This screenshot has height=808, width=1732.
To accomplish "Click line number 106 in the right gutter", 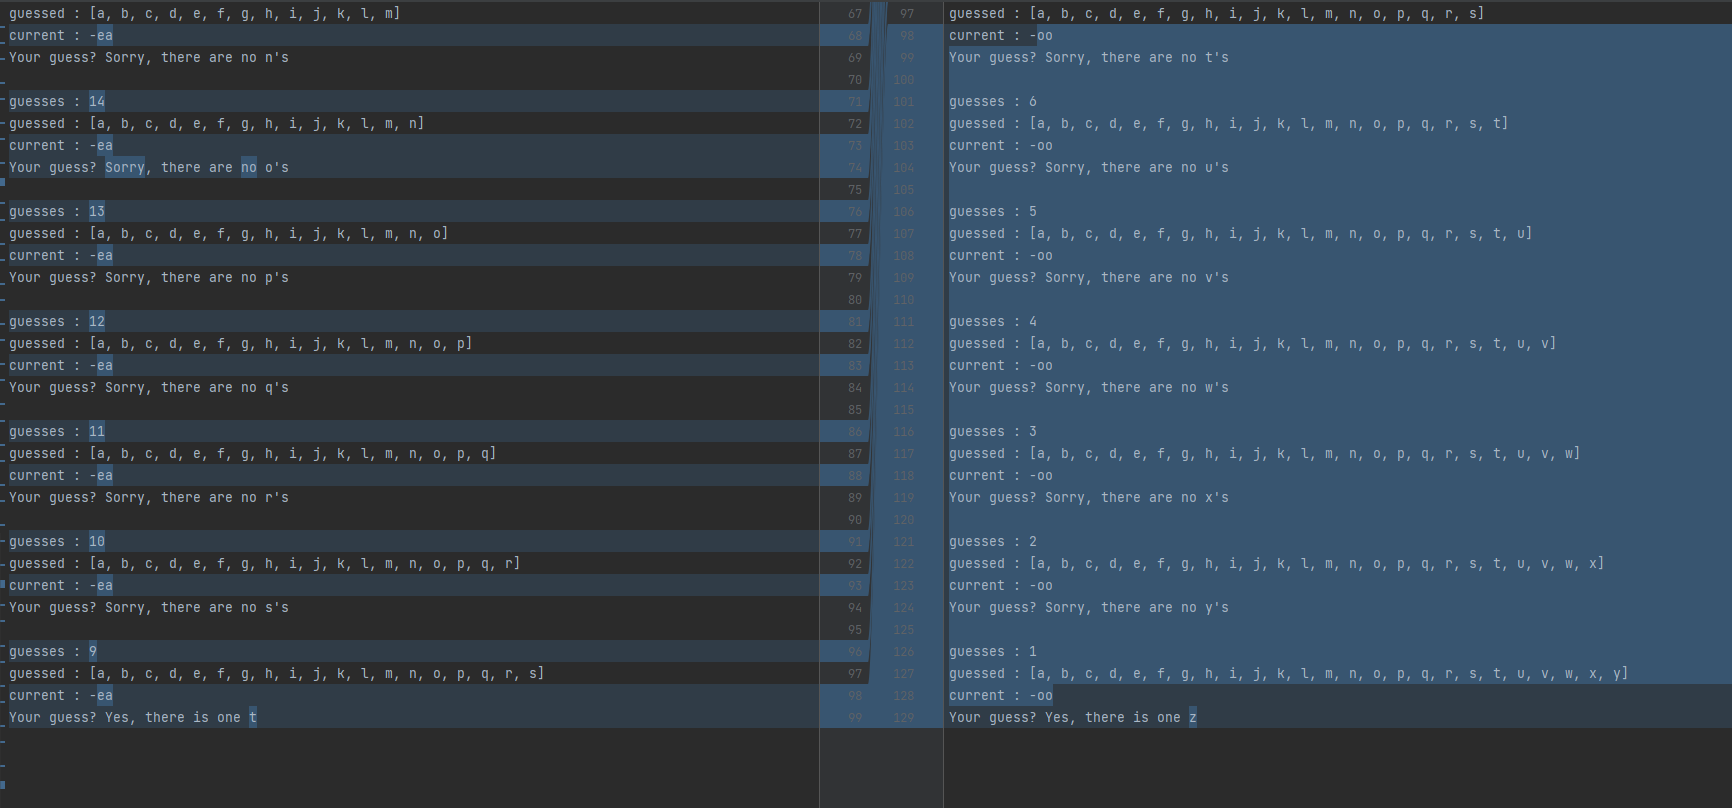I will click(x=903, y=212).
